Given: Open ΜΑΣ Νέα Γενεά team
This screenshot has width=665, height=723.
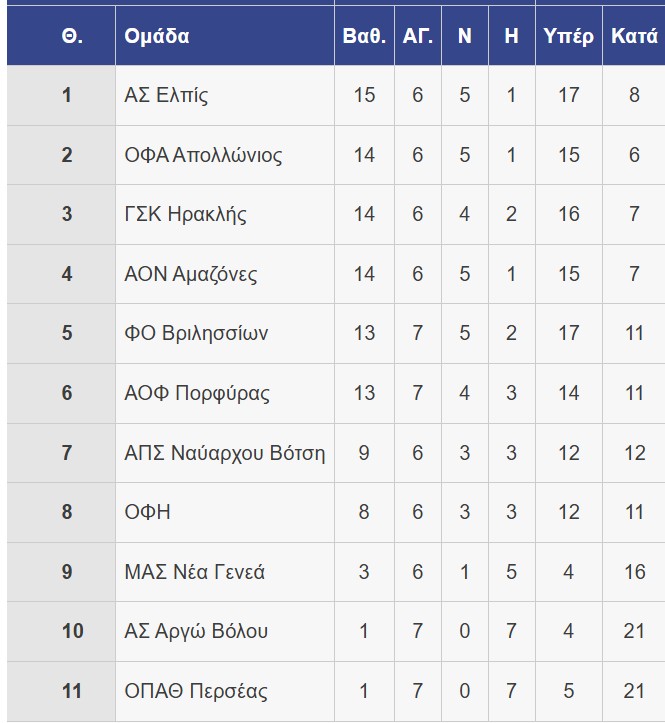Looking at the screenshot, I should [194, 572].
